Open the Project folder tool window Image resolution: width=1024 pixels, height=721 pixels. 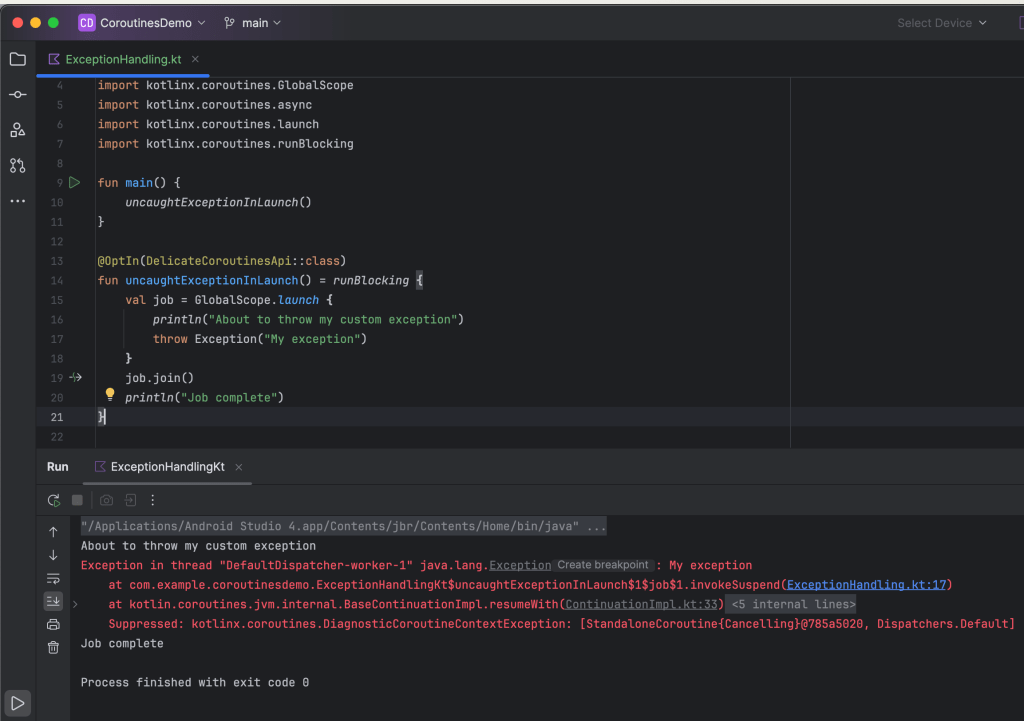(x=17, y=60)
